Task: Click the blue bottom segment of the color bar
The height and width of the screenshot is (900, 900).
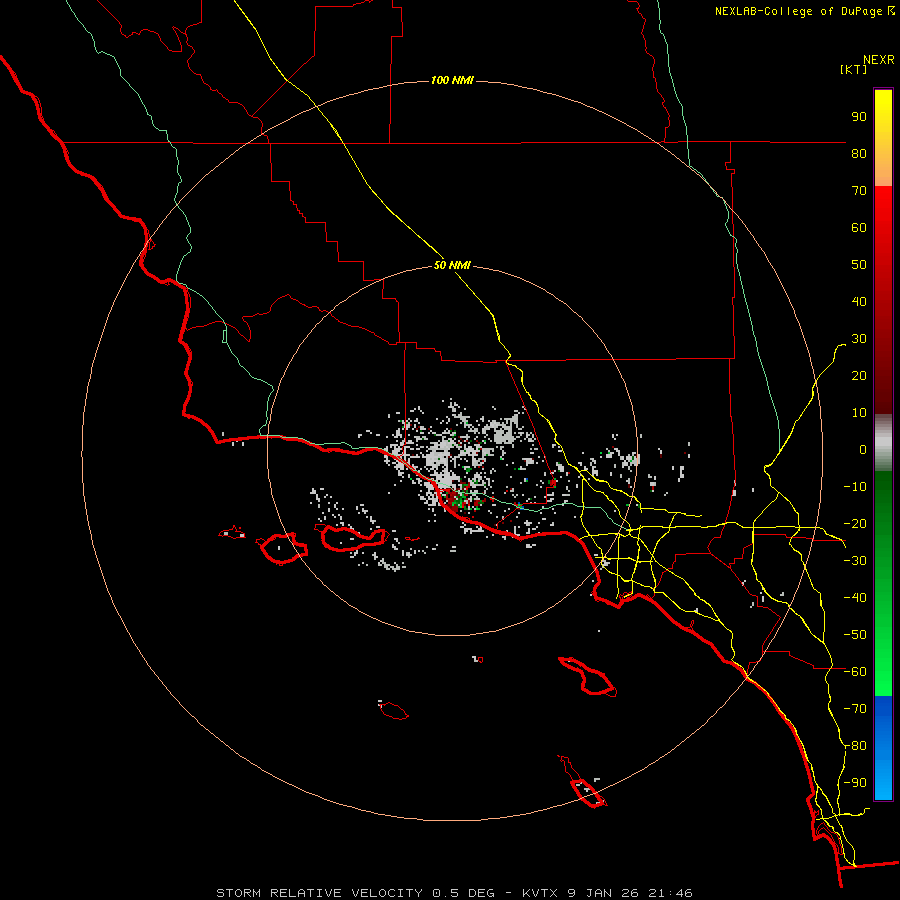Action: [883, 748]
